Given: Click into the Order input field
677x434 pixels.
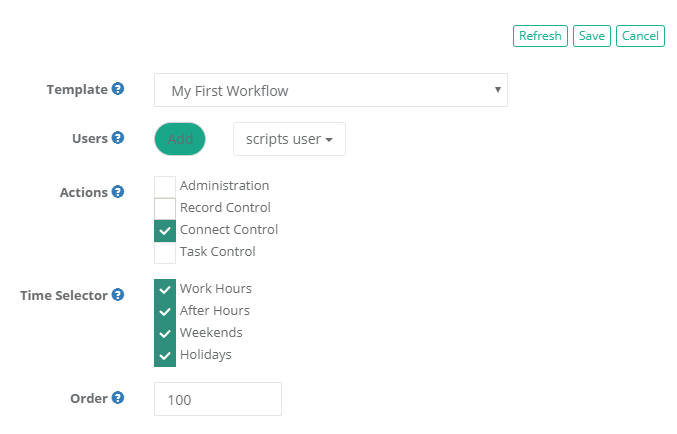Looking at the screenshot, I should coord(218,399).
